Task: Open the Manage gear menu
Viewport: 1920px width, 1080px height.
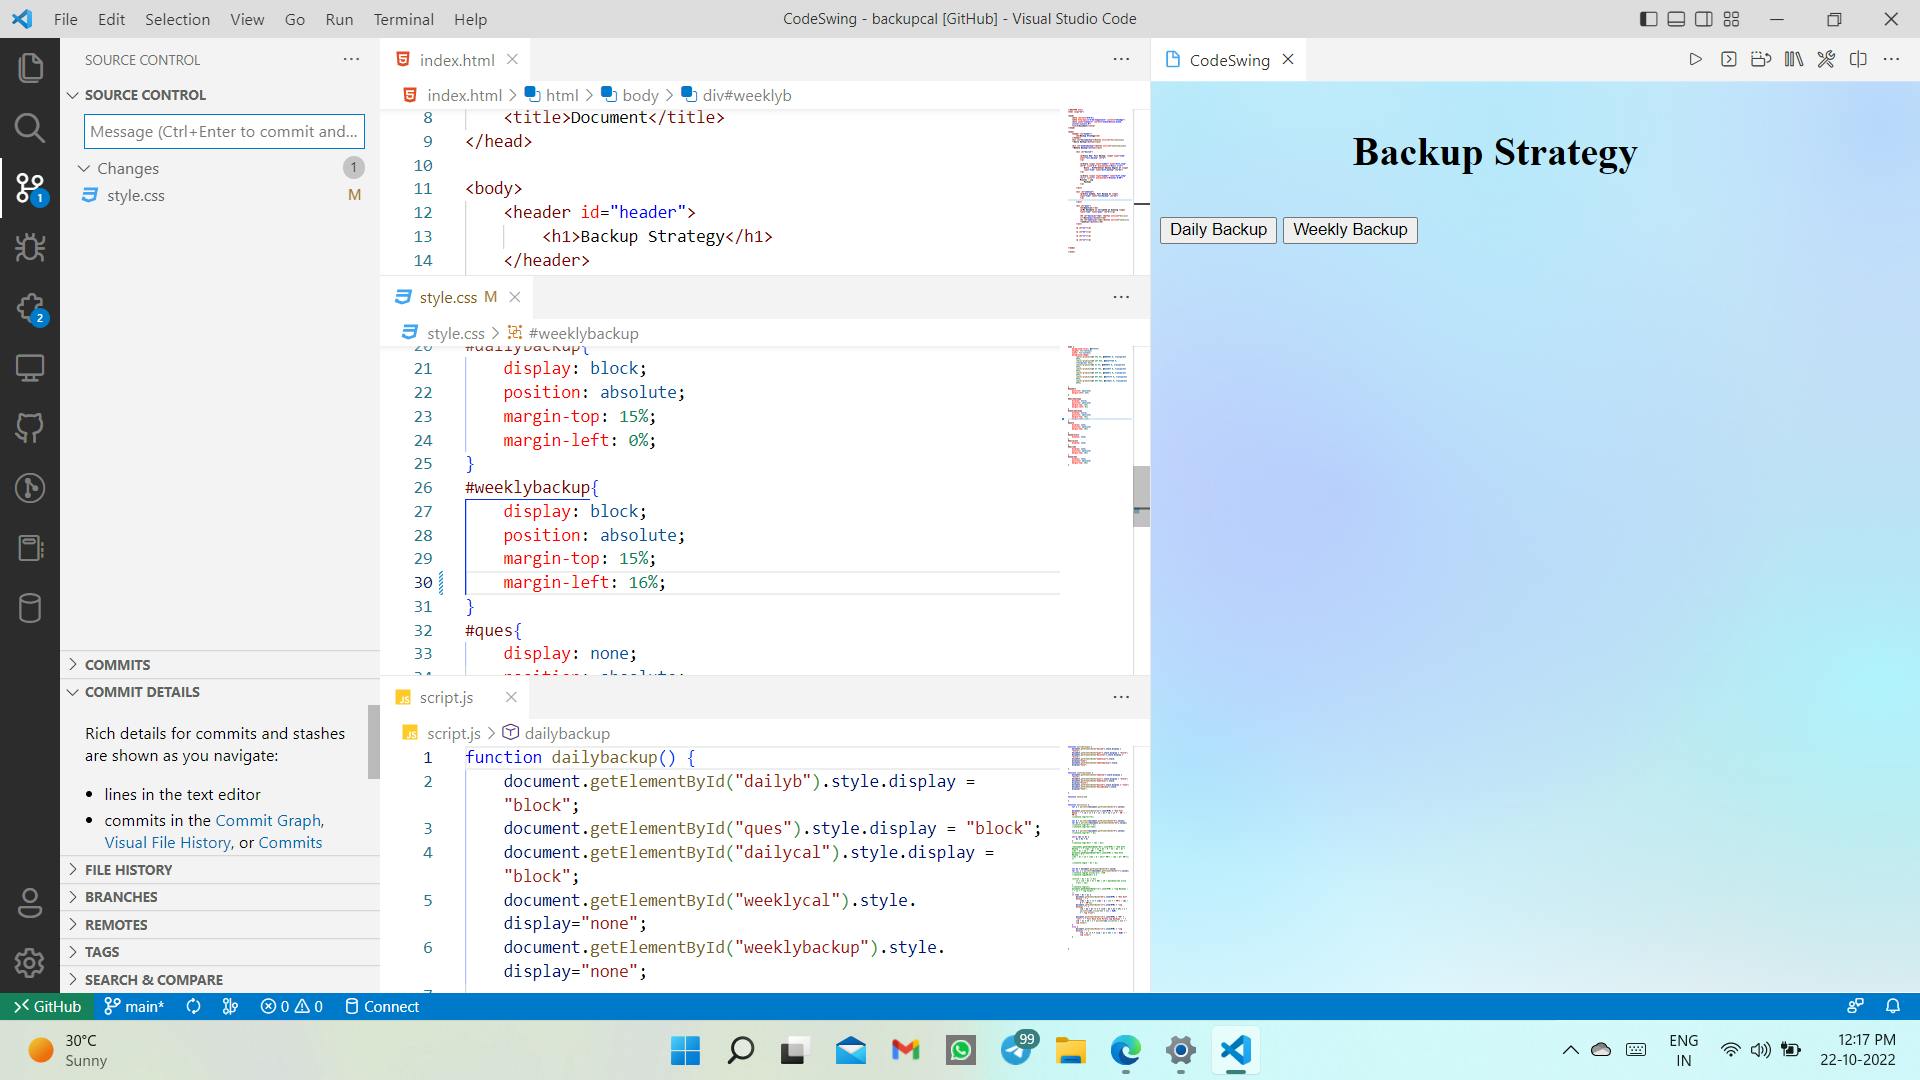Action: click(x=30, y=963)
